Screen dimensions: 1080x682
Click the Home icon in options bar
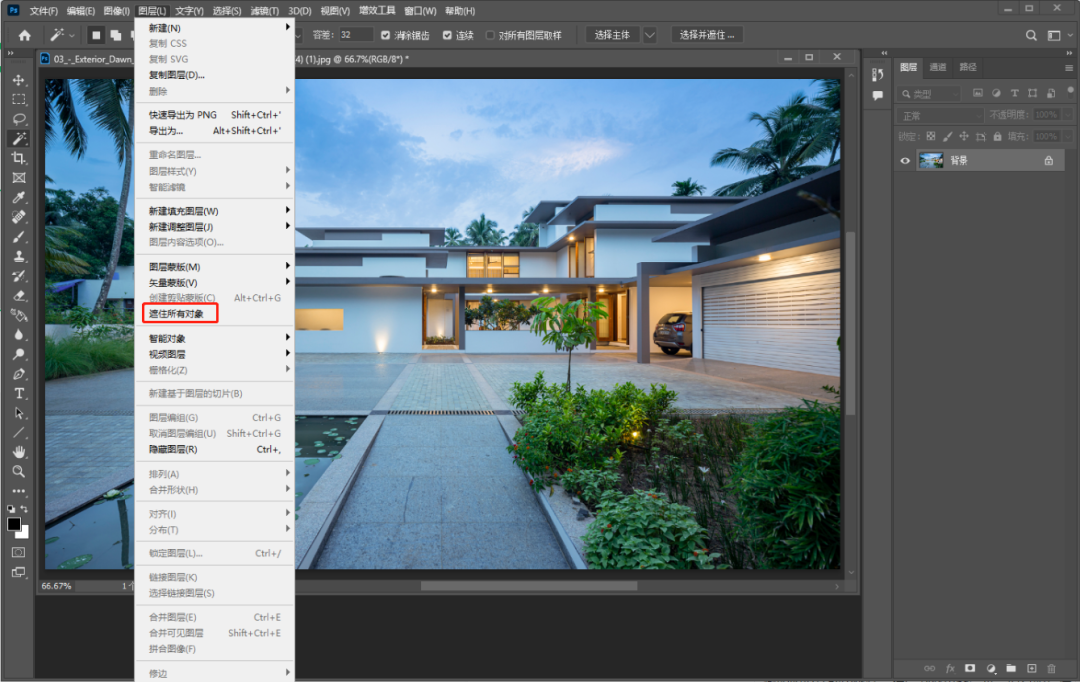click(x=25, y=35)
